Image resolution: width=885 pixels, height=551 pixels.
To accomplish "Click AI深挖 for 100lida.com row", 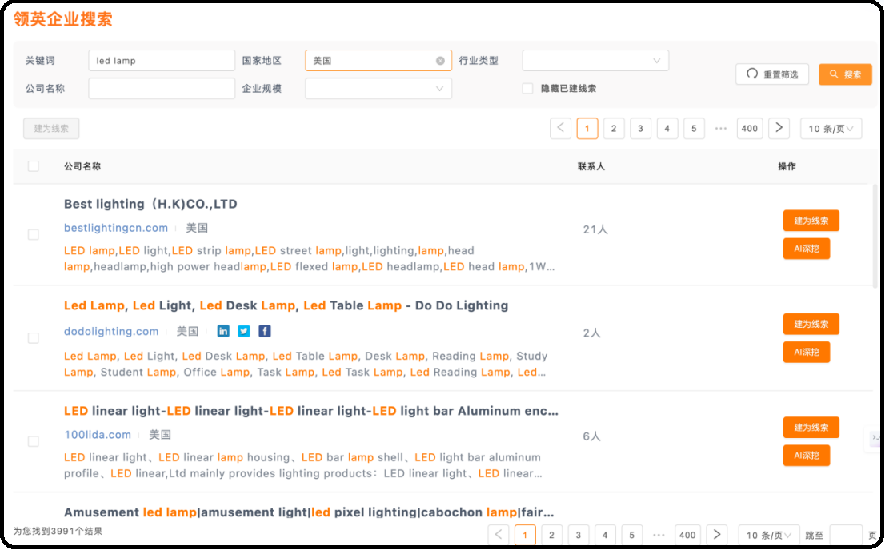I will tap(807, 456).
